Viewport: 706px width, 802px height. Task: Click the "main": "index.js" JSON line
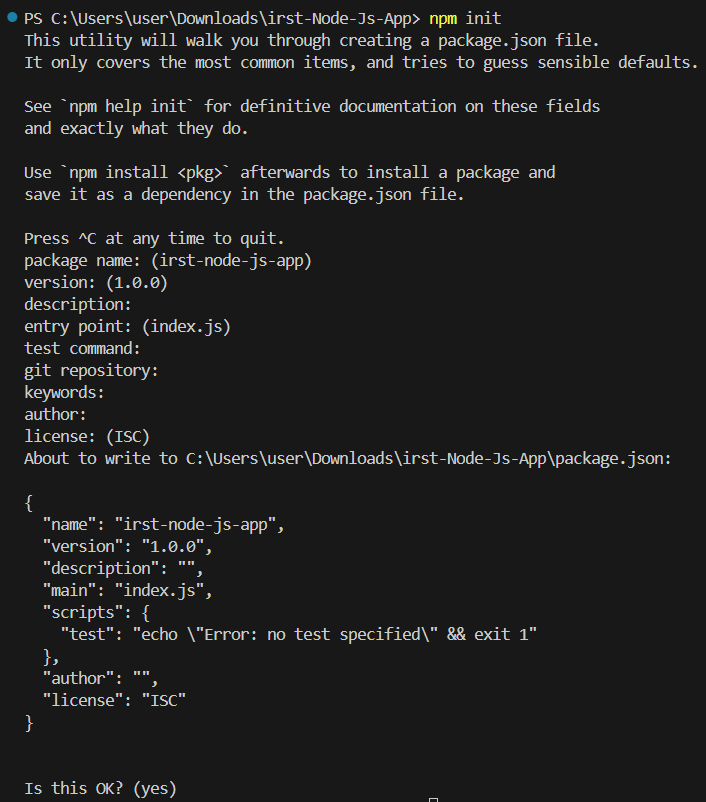pyautogui.click(x=127, y=590)
